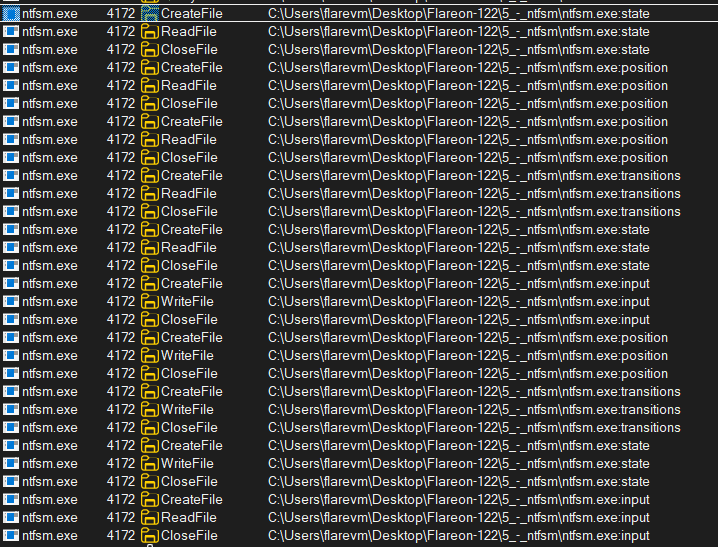718x547 pixels.
Task: Click the process icon in the ReadFile :input row
Action: click(11, 518)
